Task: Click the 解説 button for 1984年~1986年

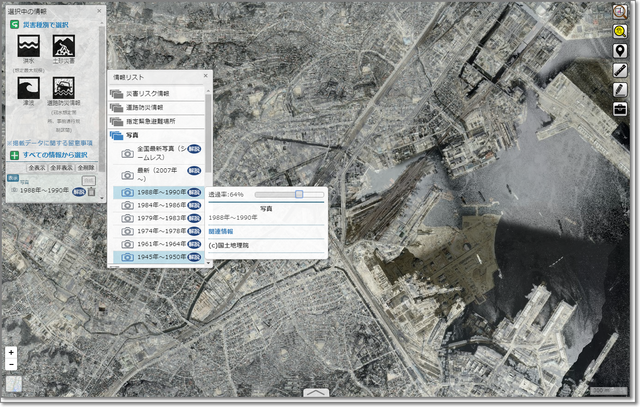Action: click(194, 205)
